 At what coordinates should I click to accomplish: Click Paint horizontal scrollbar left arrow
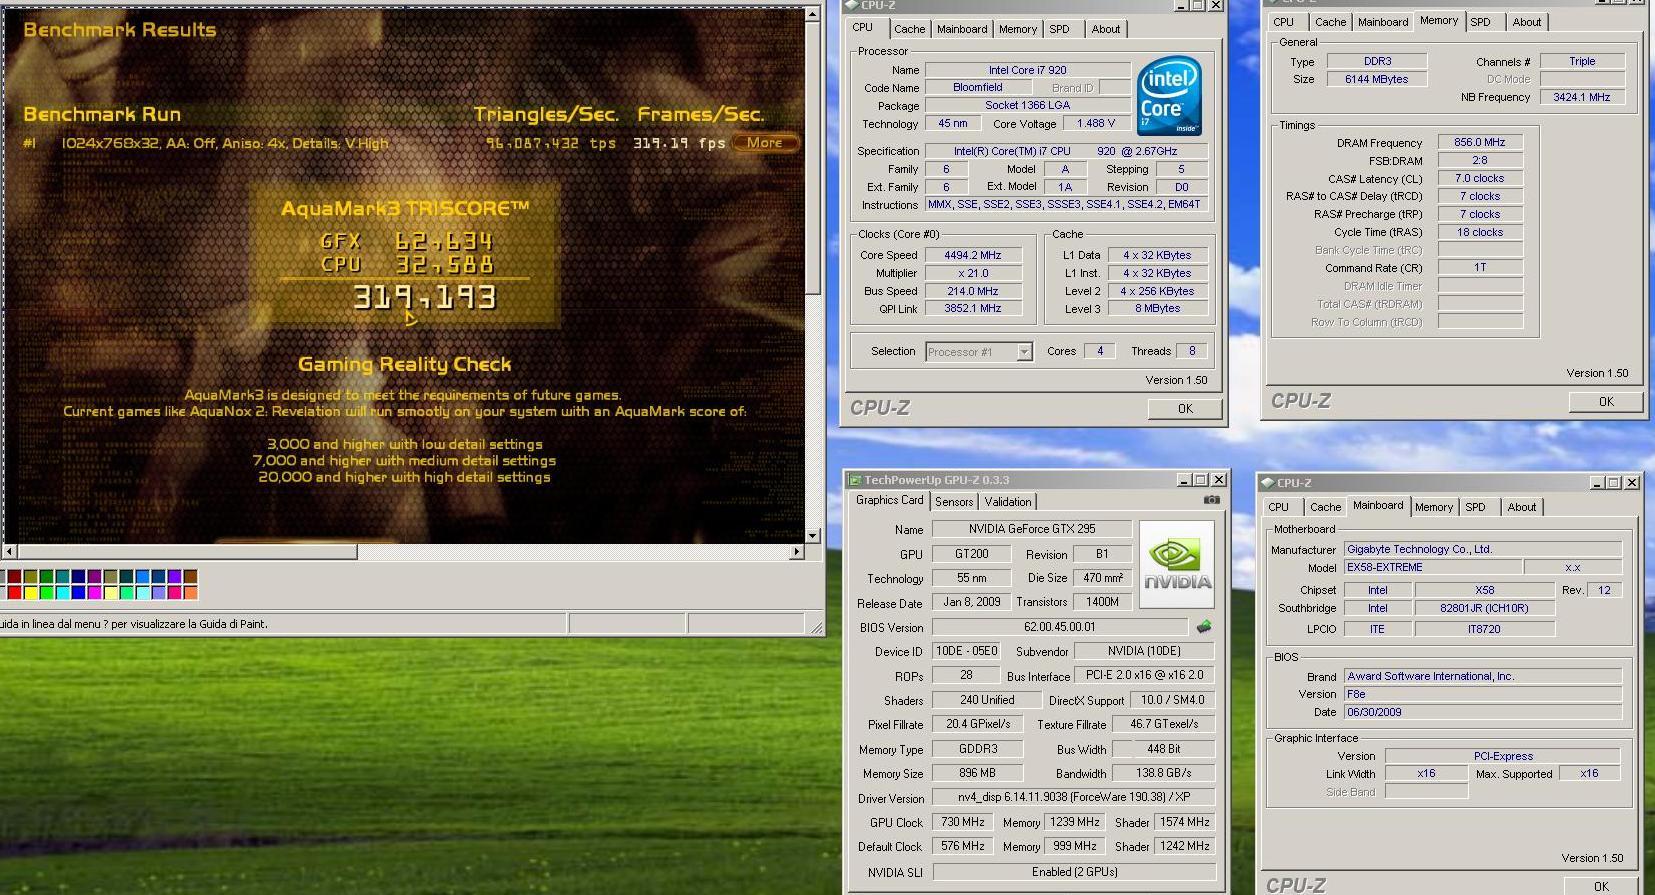tap(9, 551)
